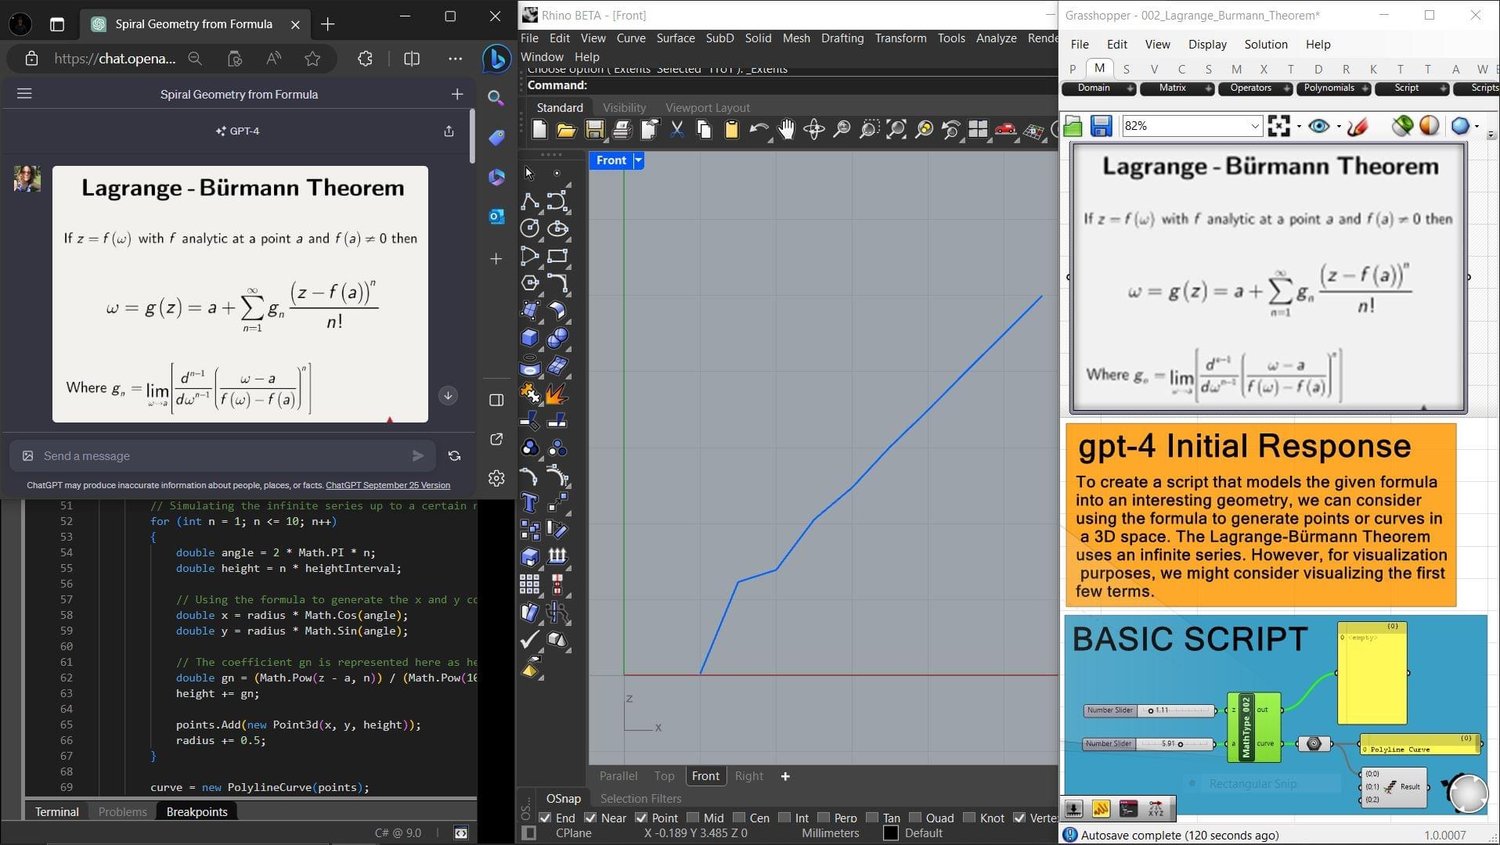Select the Circle tool in Rhino sidebar
This screenshot has height=845, width=1500.
tap(530, 228)
